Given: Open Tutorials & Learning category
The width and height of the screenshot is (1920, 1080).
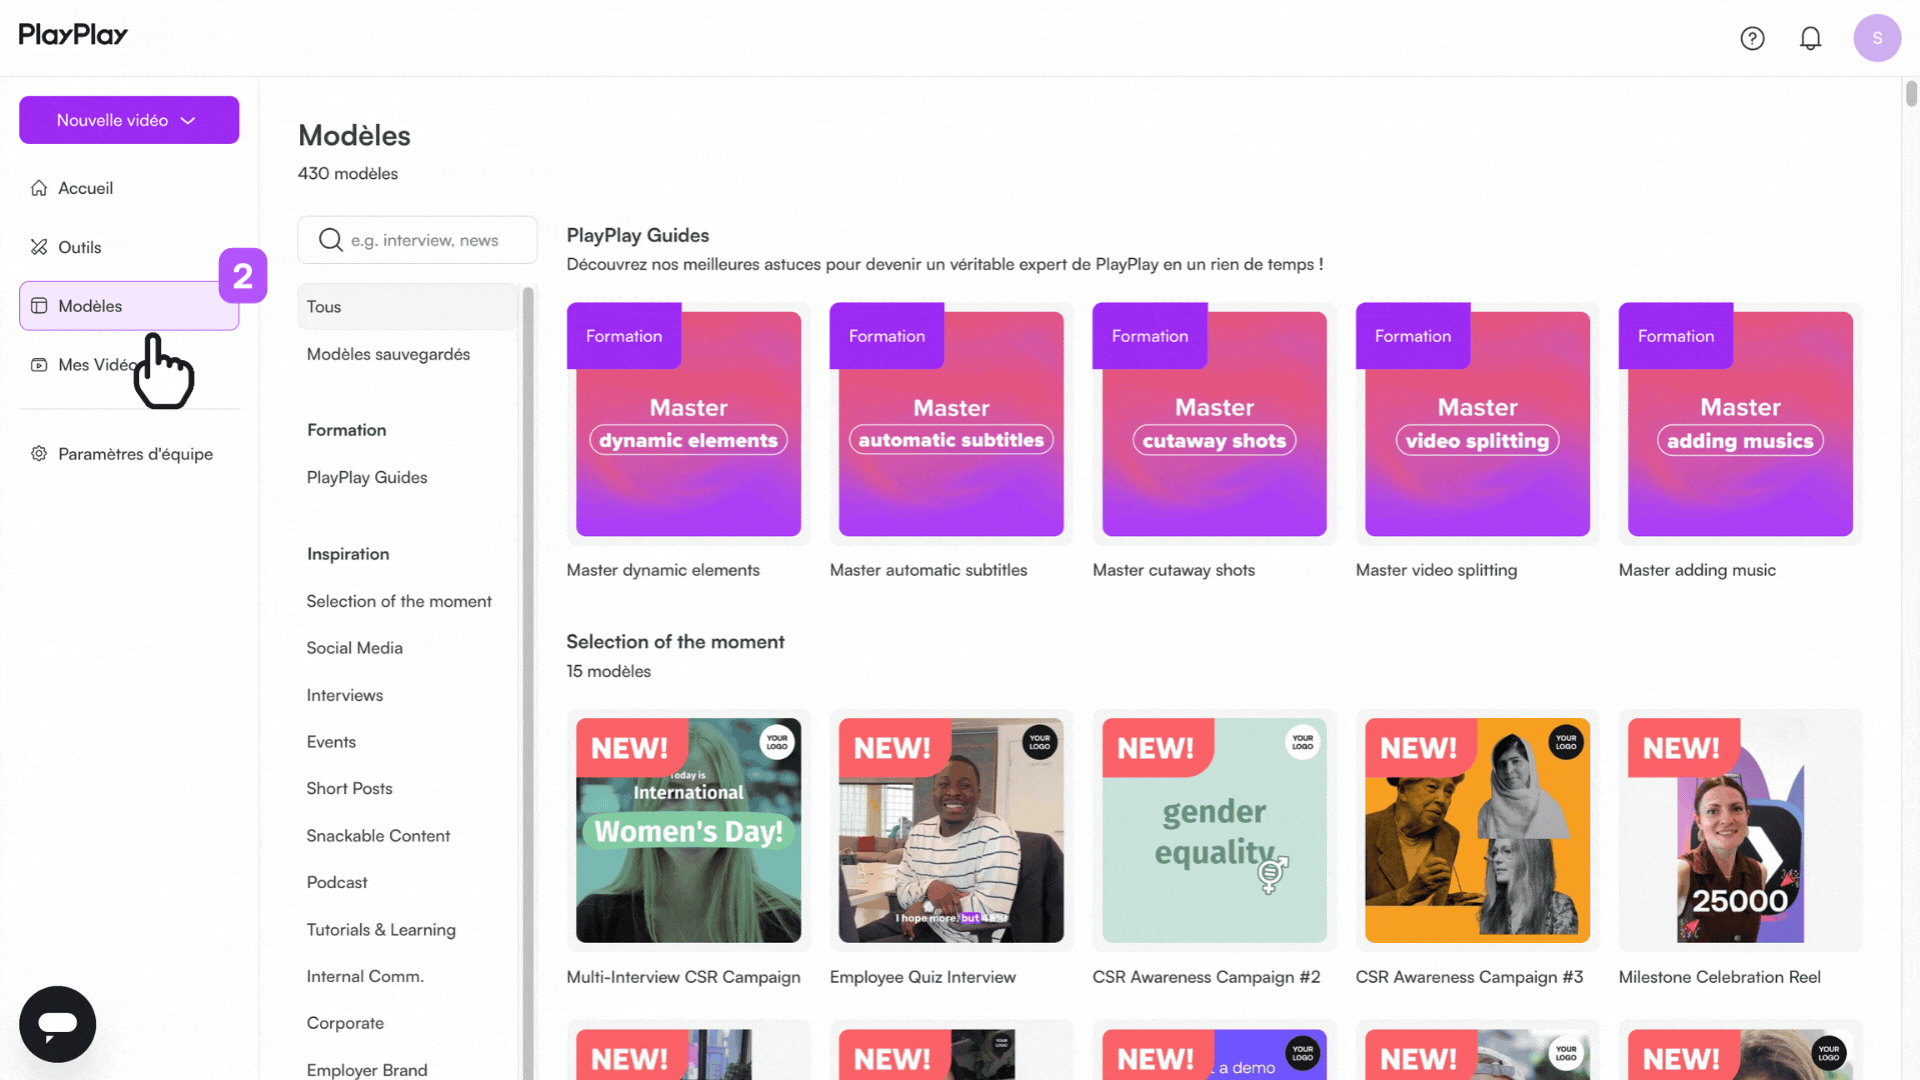Looking at the screenshot, I should pos(381,930).
